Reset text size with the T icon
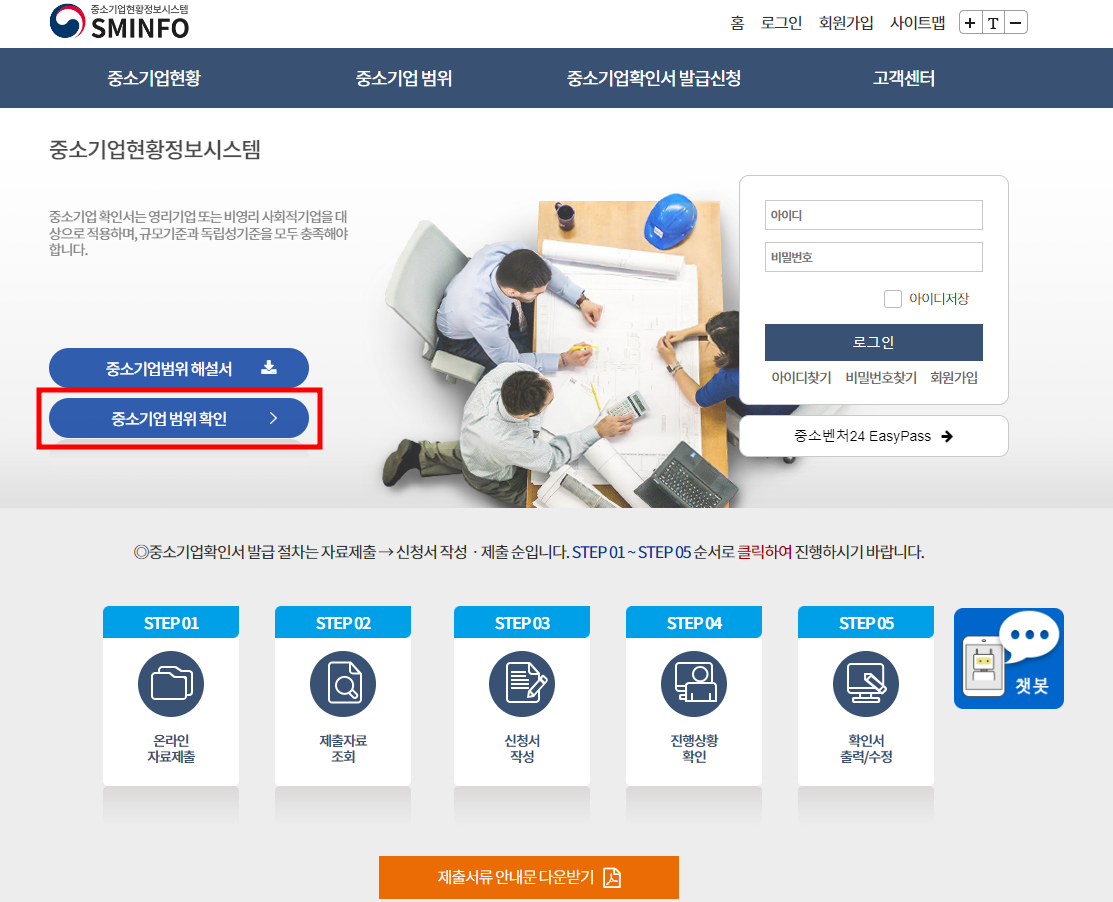1113x902 pixels. (993, 23)
